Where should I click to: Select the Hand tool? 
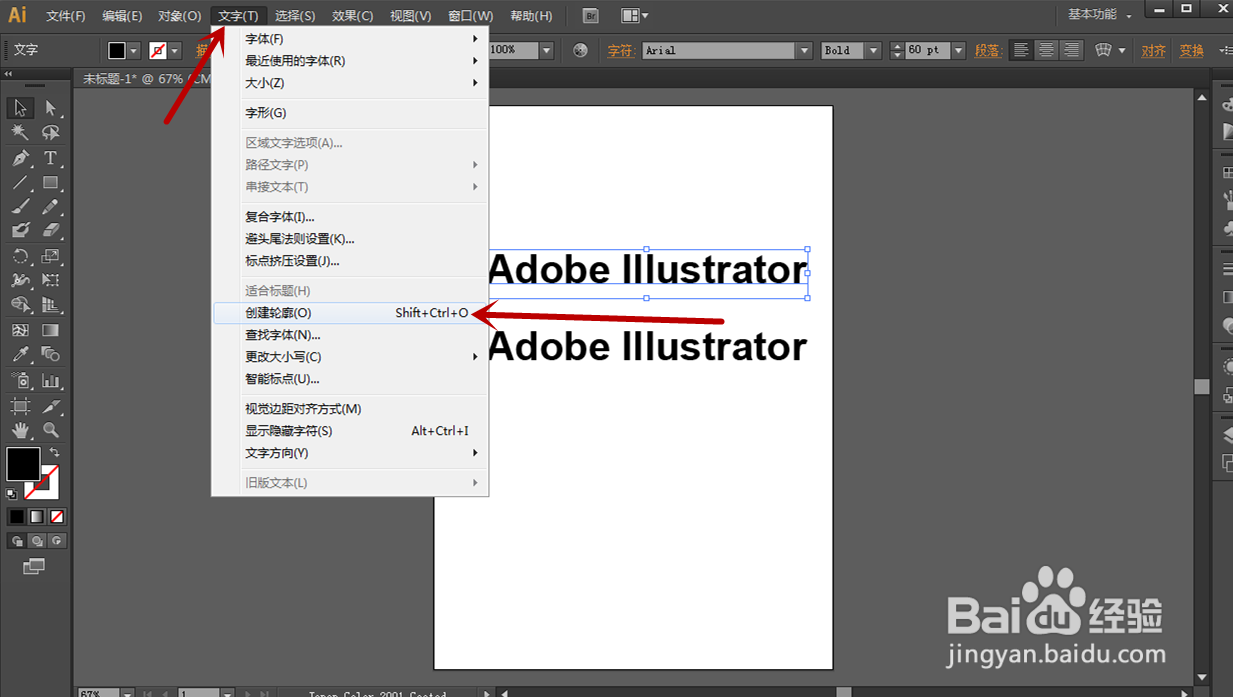pos(20,431)
